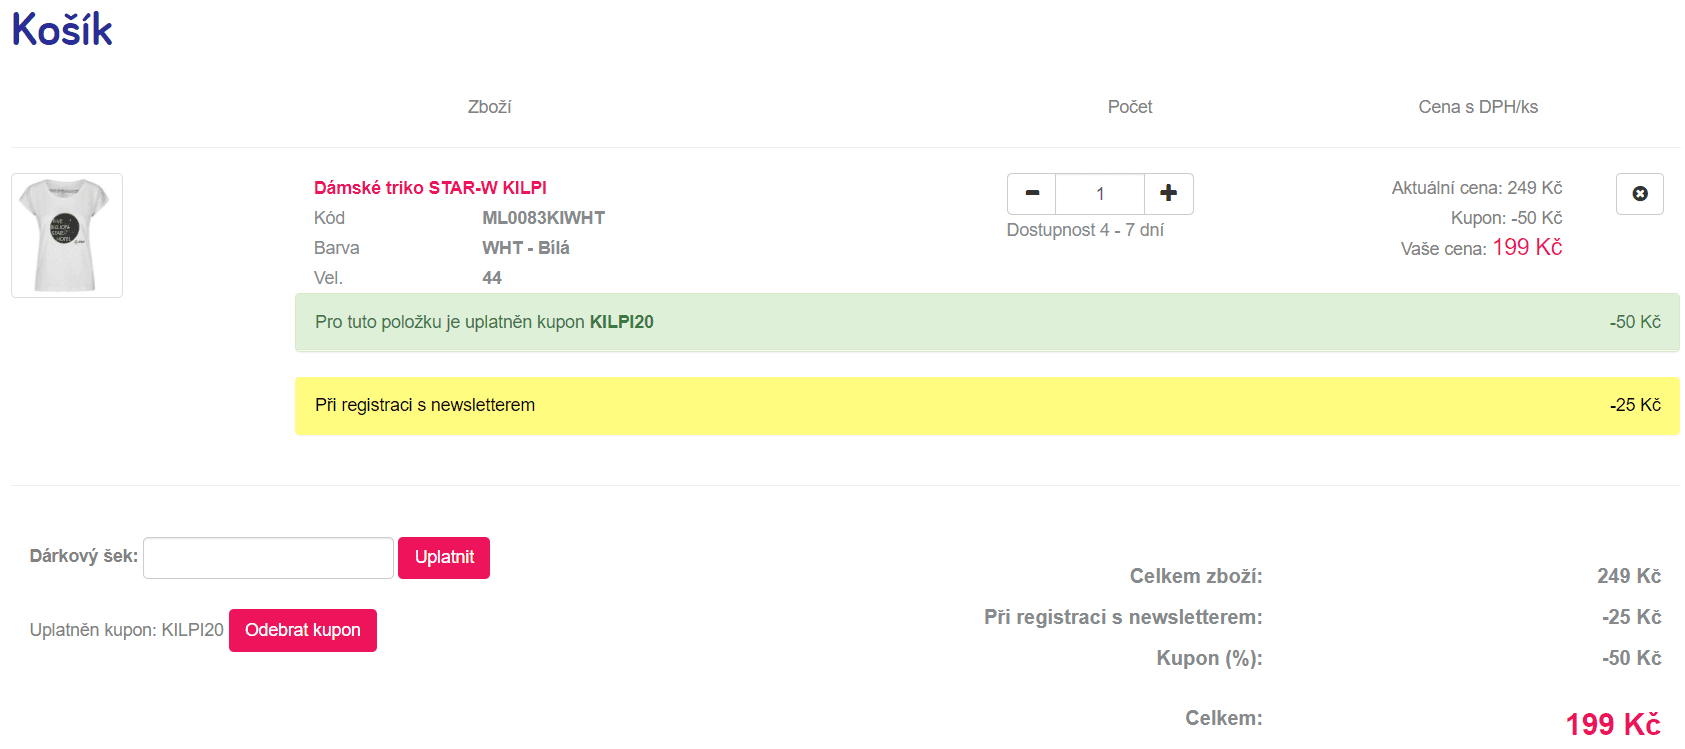Focus the Dárkový šek input field
The width and height of the screenshot is (1685, 749).
268,558
